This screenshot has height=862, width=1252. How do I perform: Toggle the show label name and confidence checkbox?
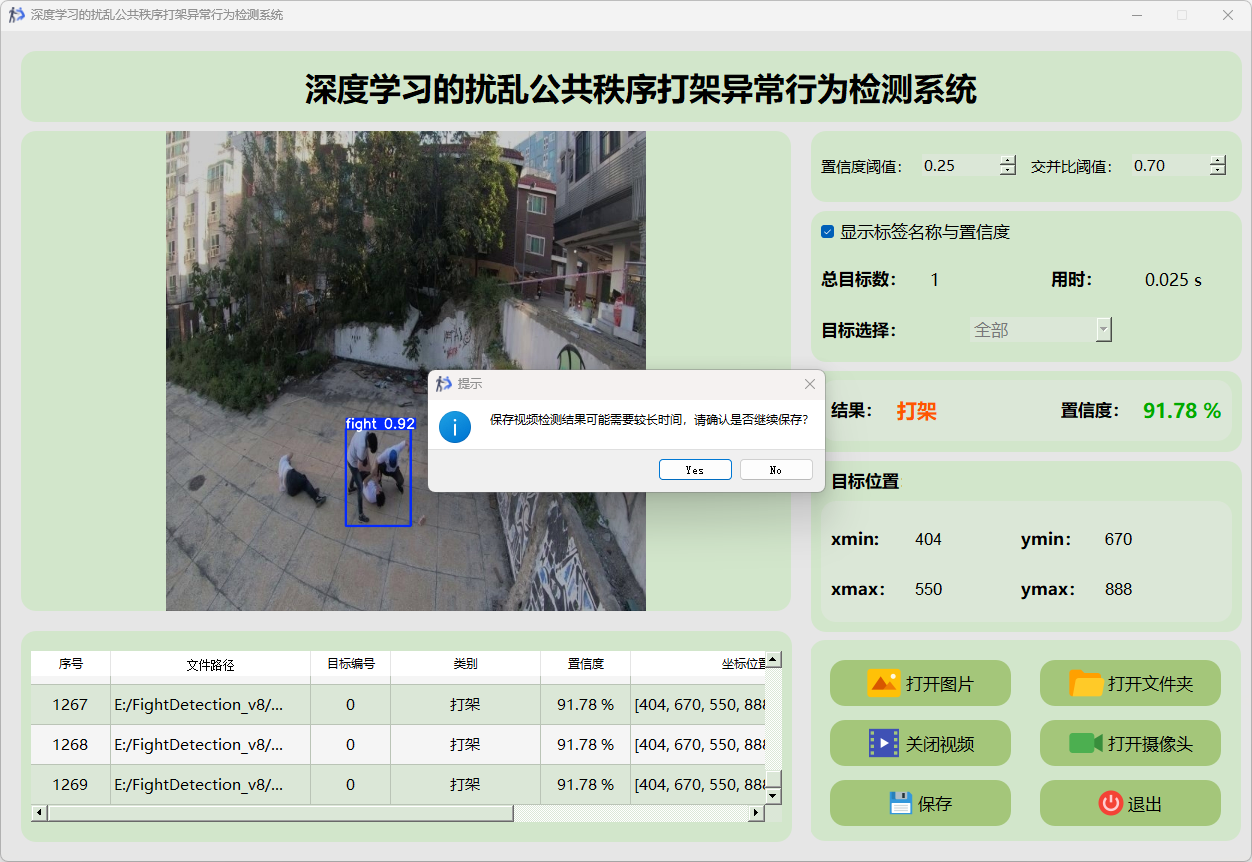click(828, 232)
